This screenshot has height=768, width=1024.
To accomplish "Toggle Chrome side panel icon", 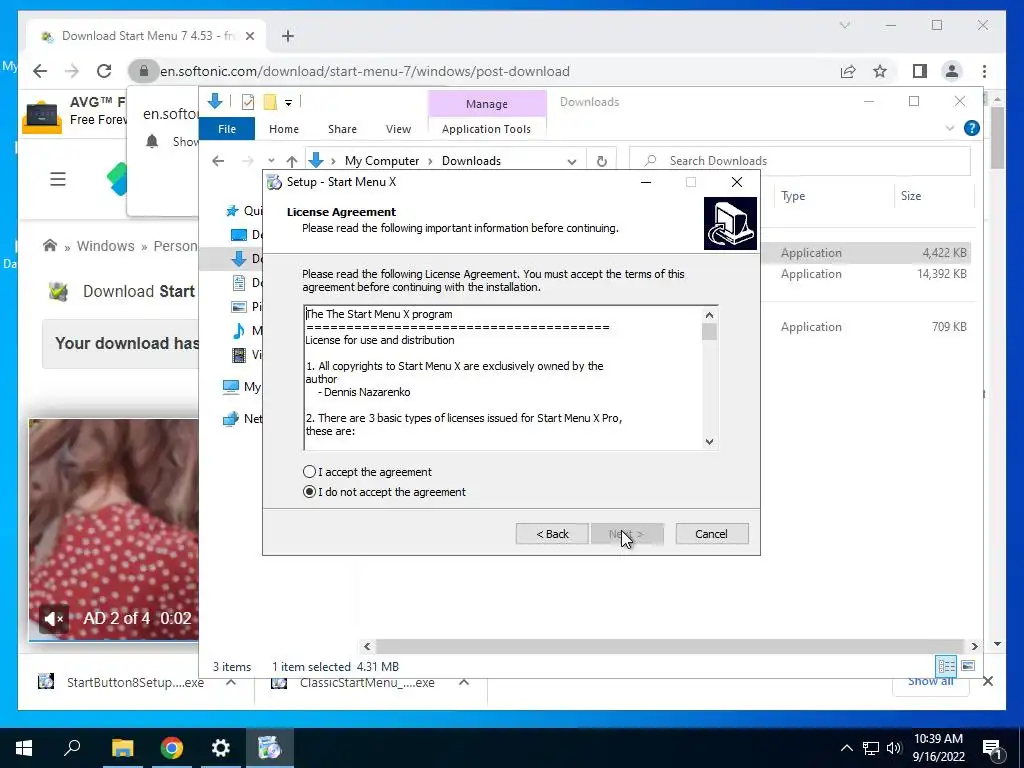I will [920, 71].
